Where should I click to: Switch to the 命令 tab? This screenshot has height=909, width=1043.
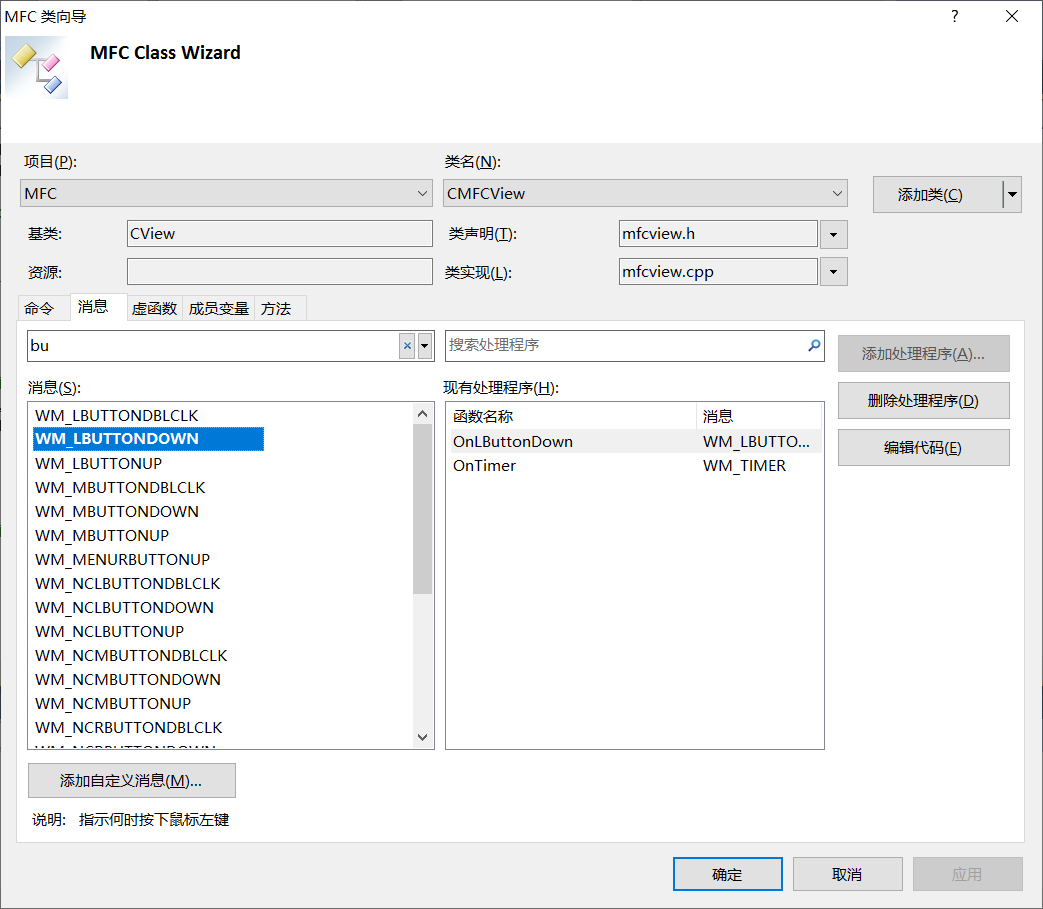(x=43, y=308)
